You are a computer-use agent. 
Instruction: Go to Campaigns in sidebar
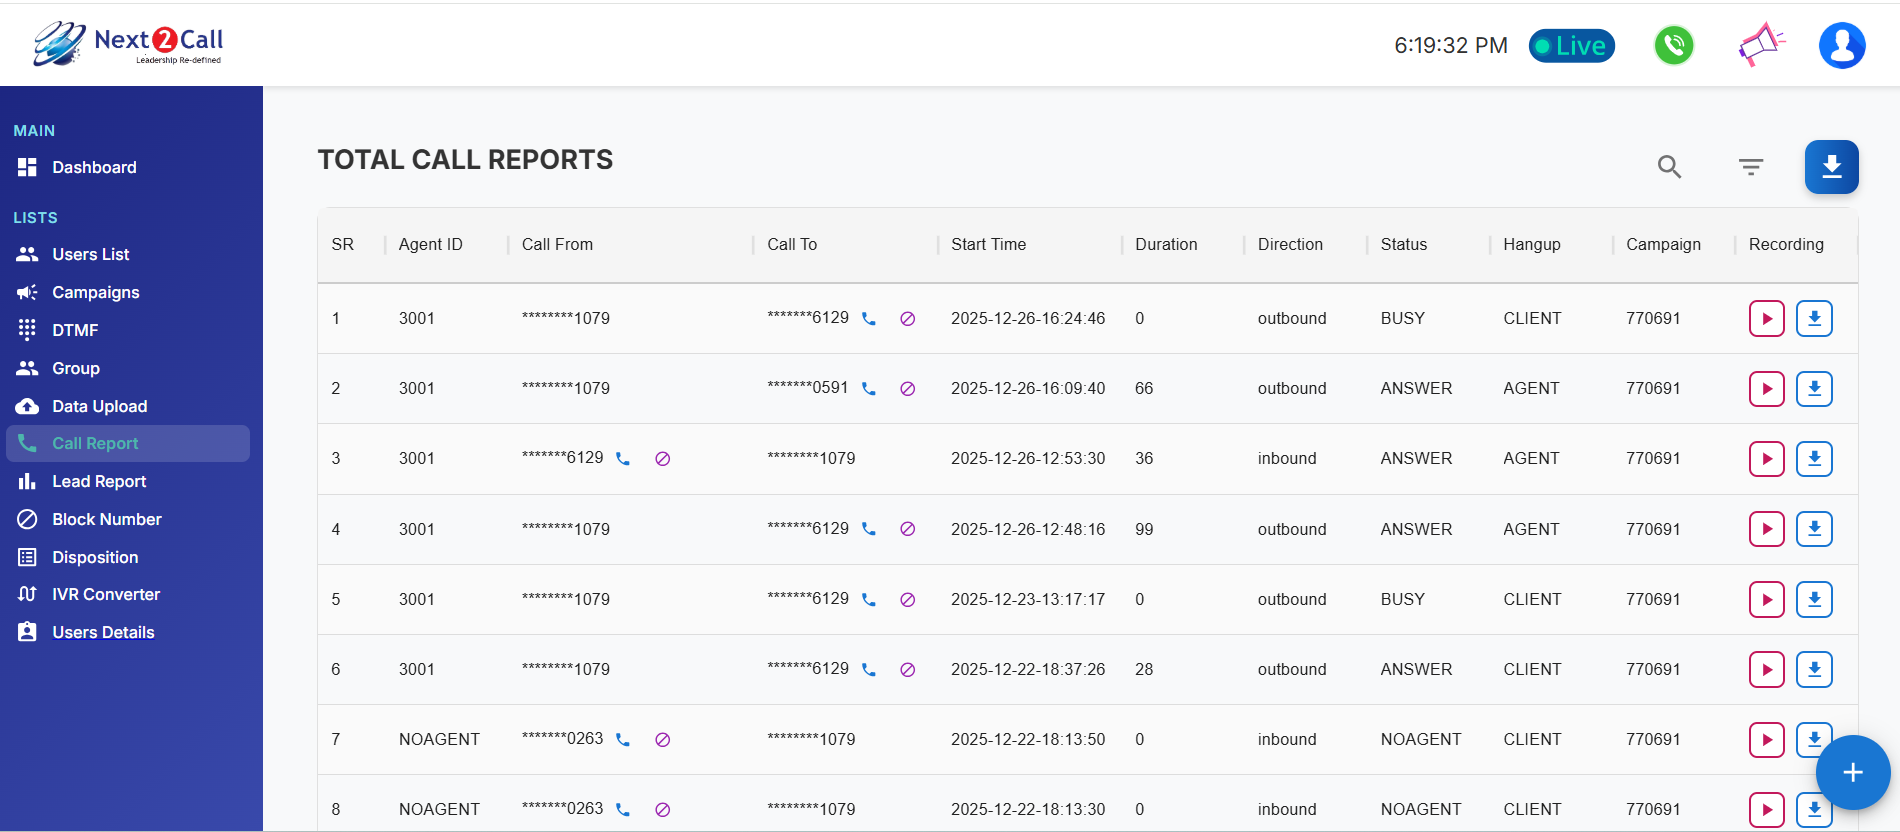[95, 292]
